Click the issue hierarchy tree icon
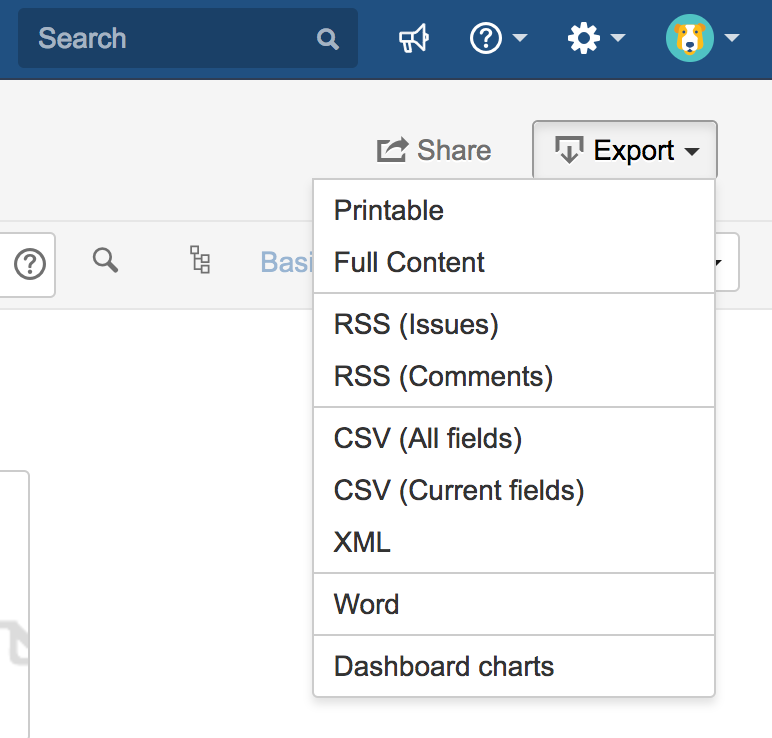772x738 pixels. point(200,261)
